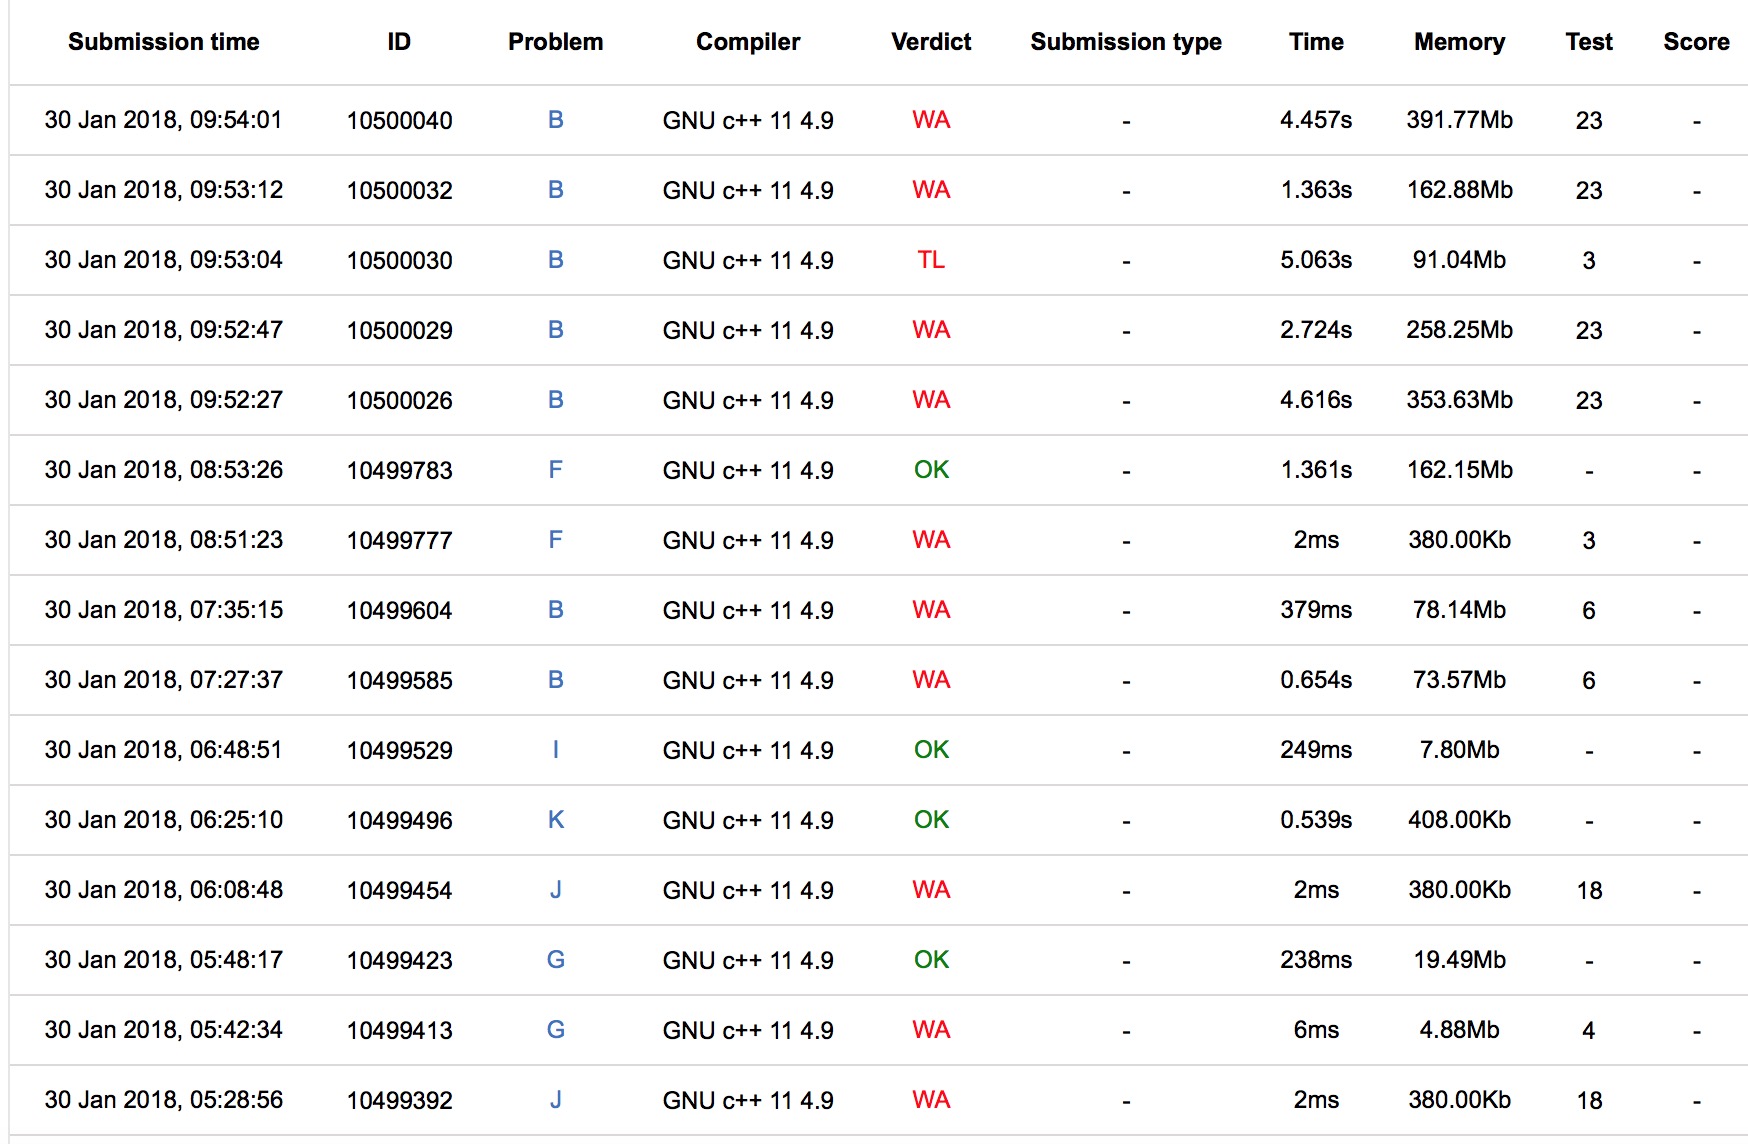Click the Compiler column header
Image resolution: width=1748 pixels, height=1144 pixels.
pos(747,42)
